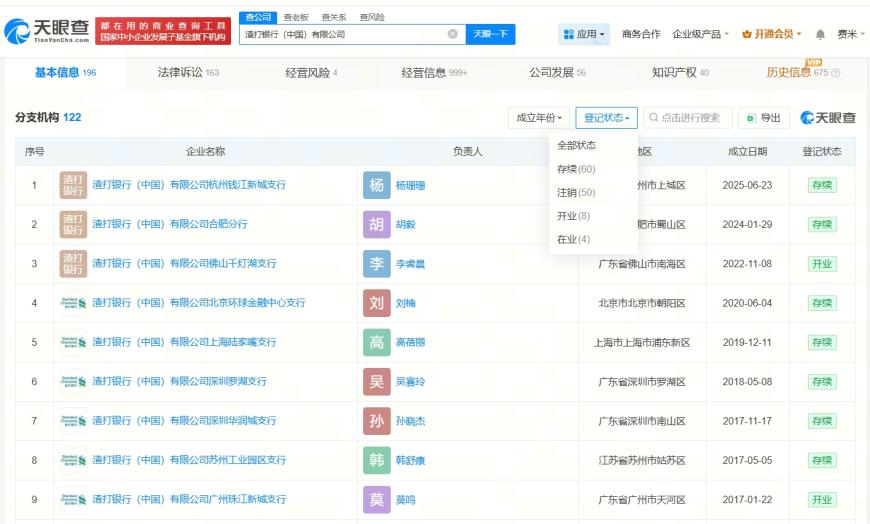Open the 上海陆家嘴支行 company link
The height and width of the screenshot is (524, 870).
184,342
